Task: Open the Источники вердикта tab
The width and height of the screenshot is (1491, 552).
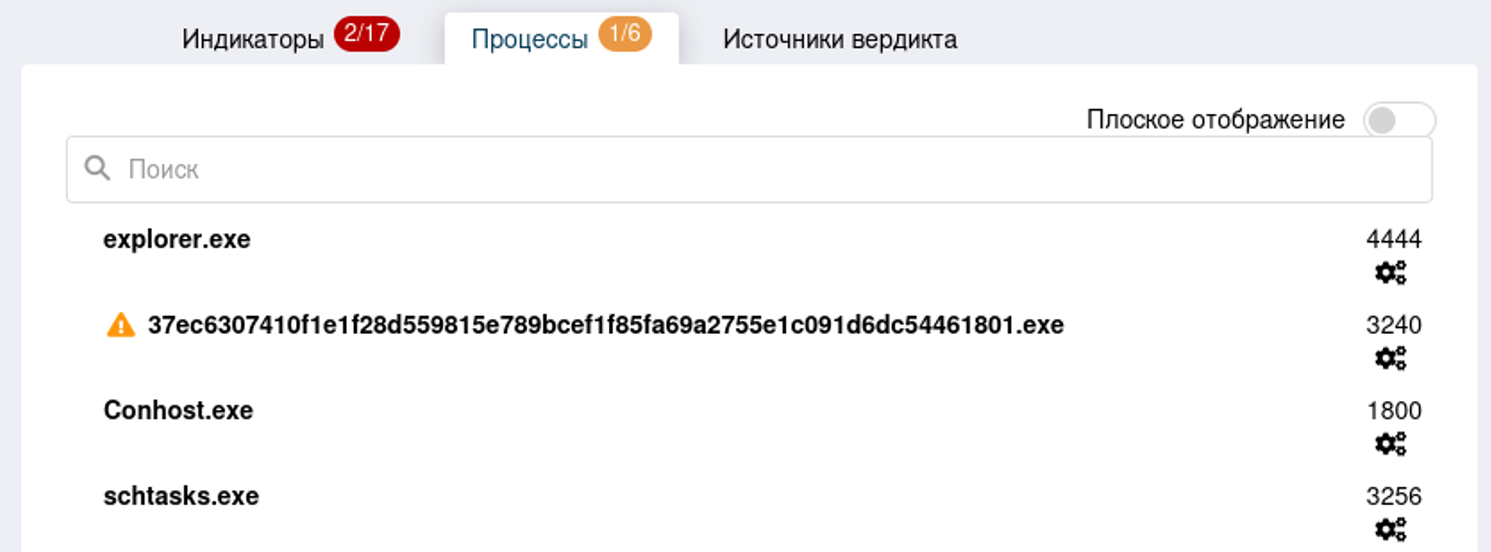Action: point(840,40)
